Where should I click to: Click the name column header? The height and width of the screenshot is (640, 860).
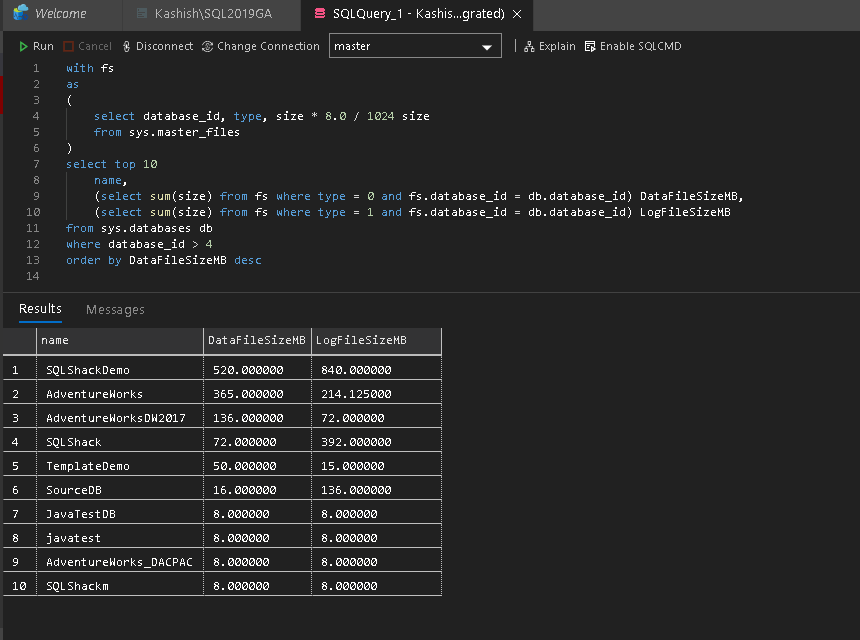[118, 341]
